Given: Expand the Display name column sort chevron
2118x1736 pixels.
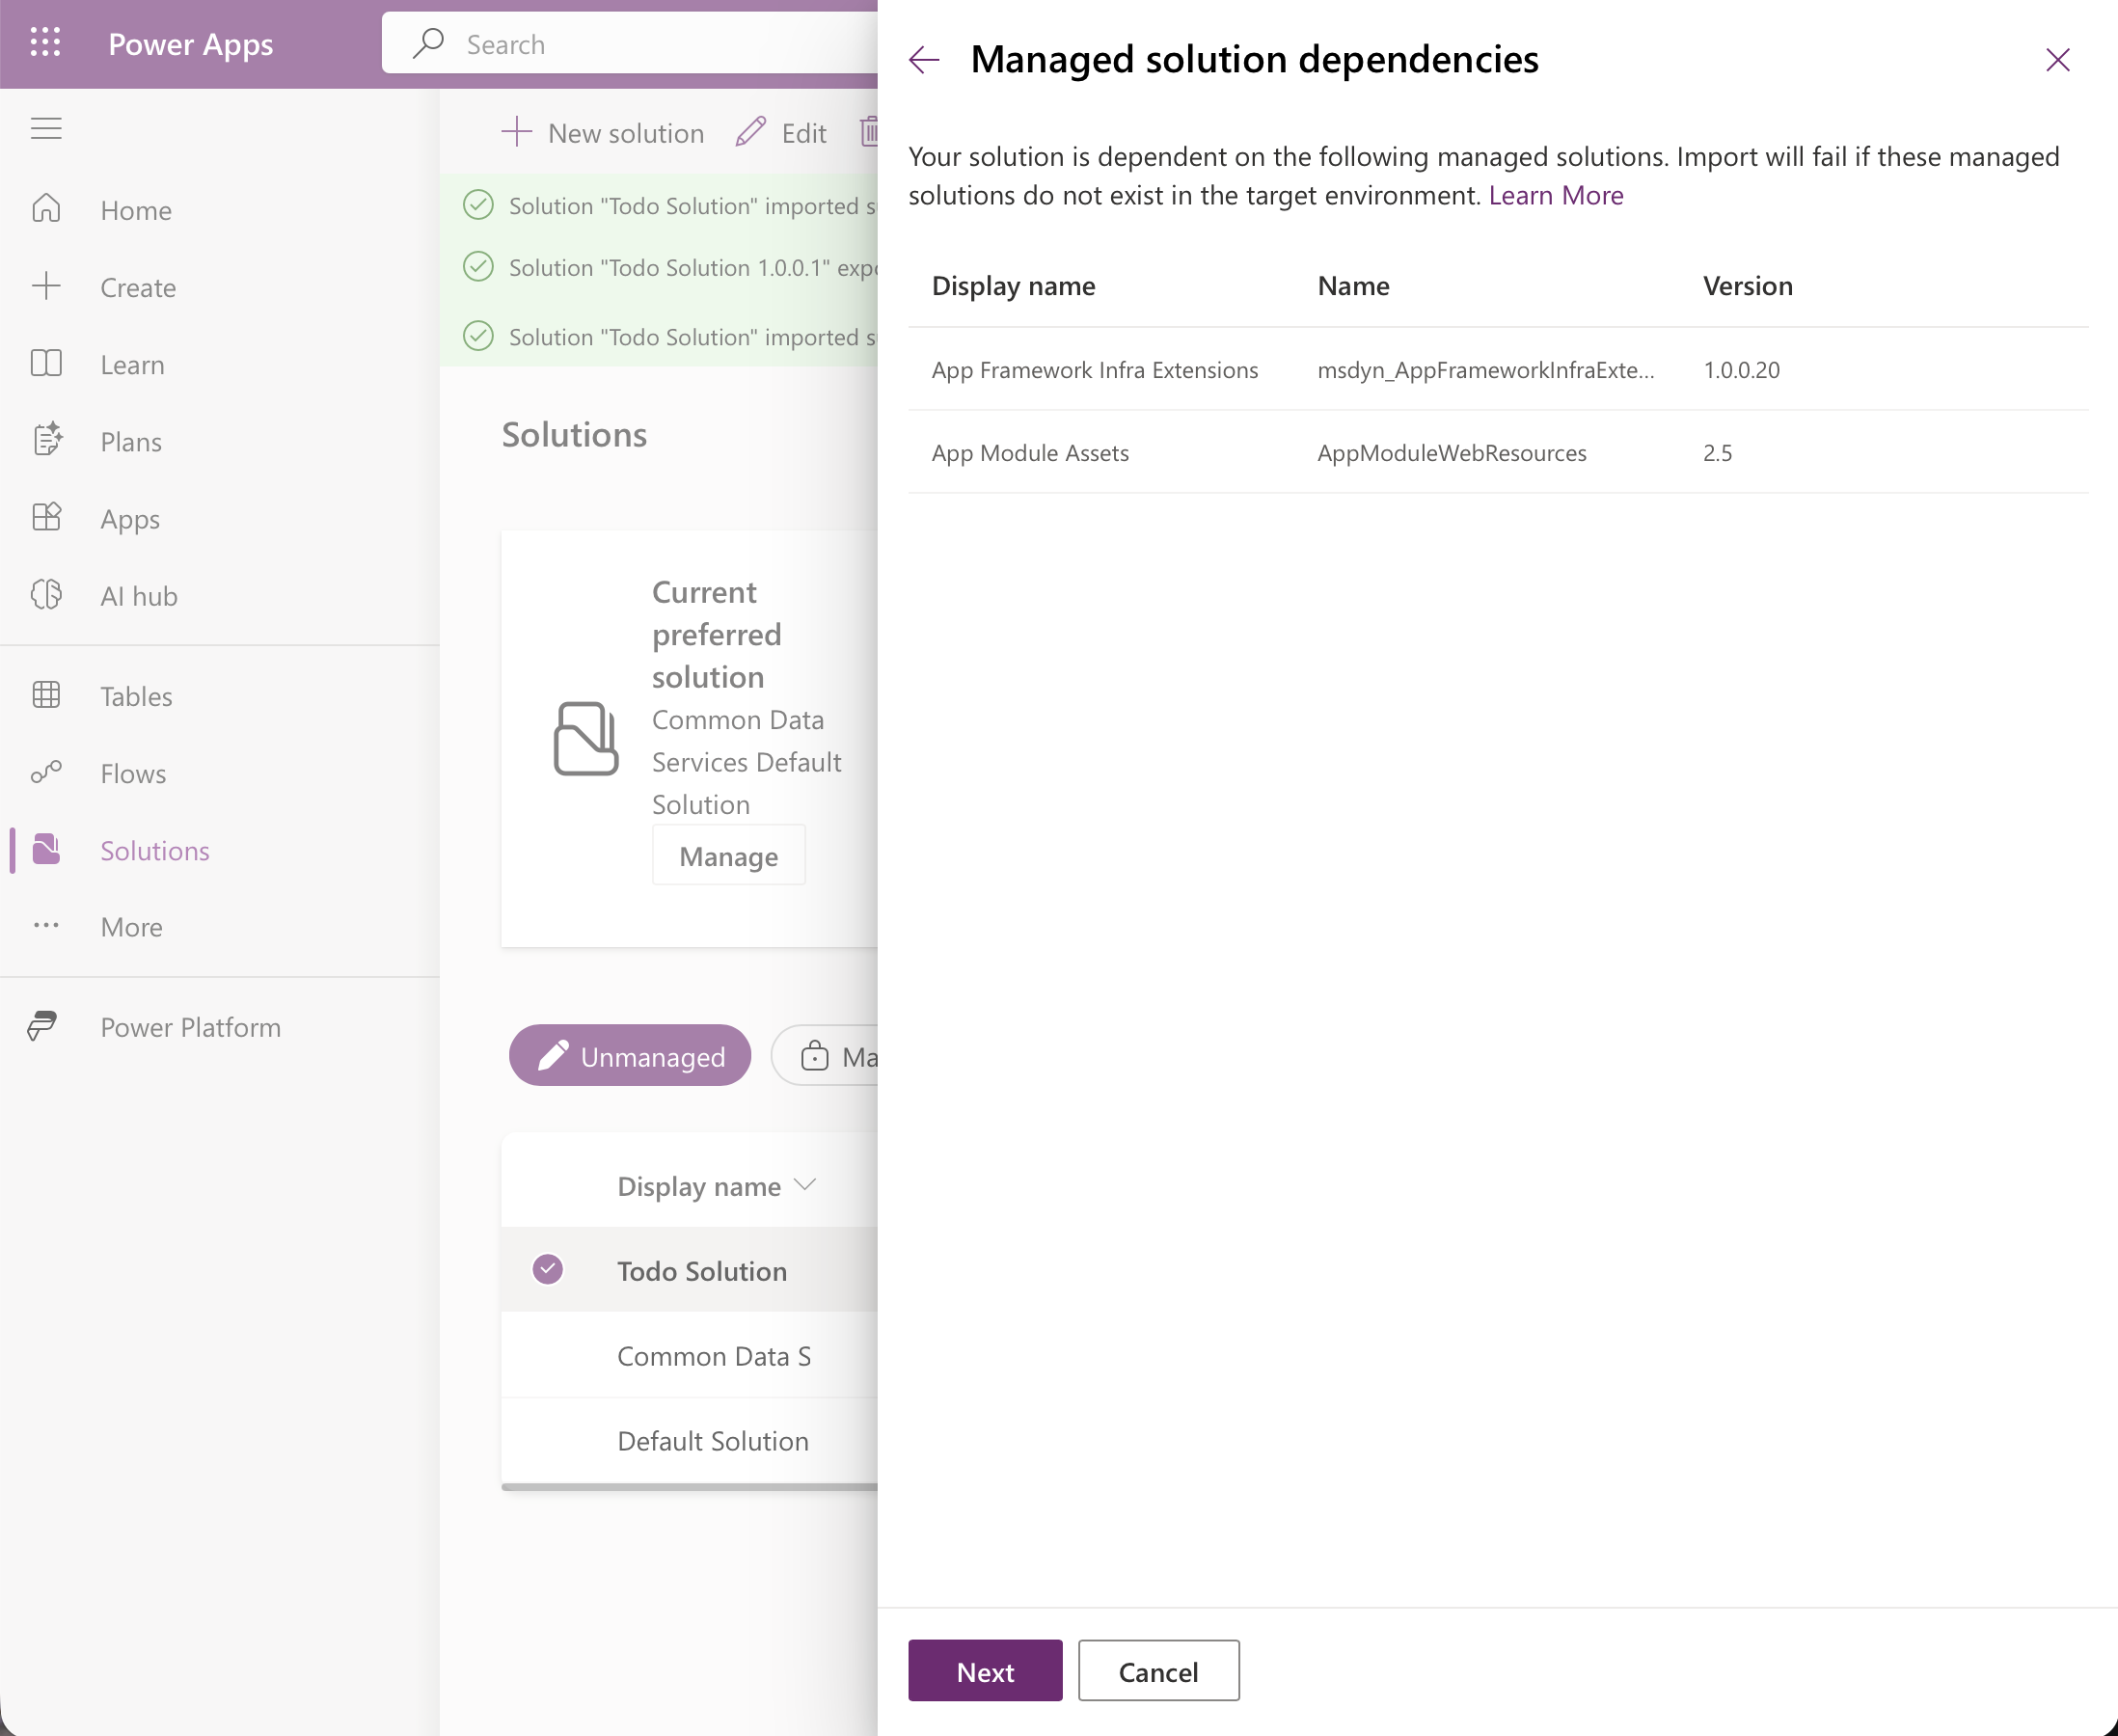Looking at the screenshot, I should (805, 1185).
